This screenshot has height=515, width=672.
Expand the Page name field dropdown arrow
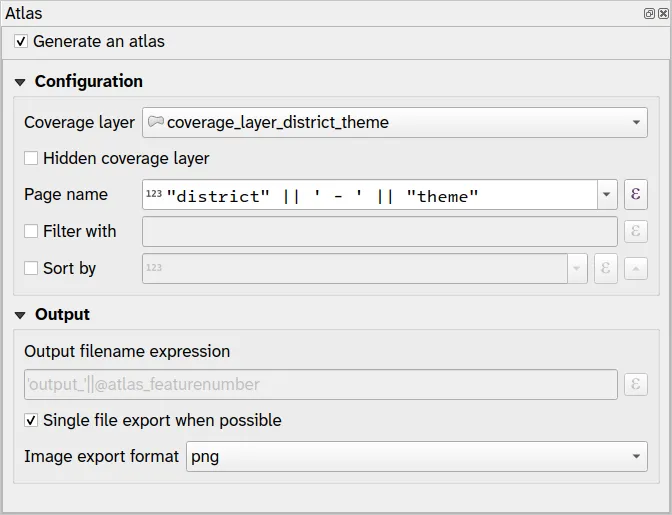(x=606, y=195)
